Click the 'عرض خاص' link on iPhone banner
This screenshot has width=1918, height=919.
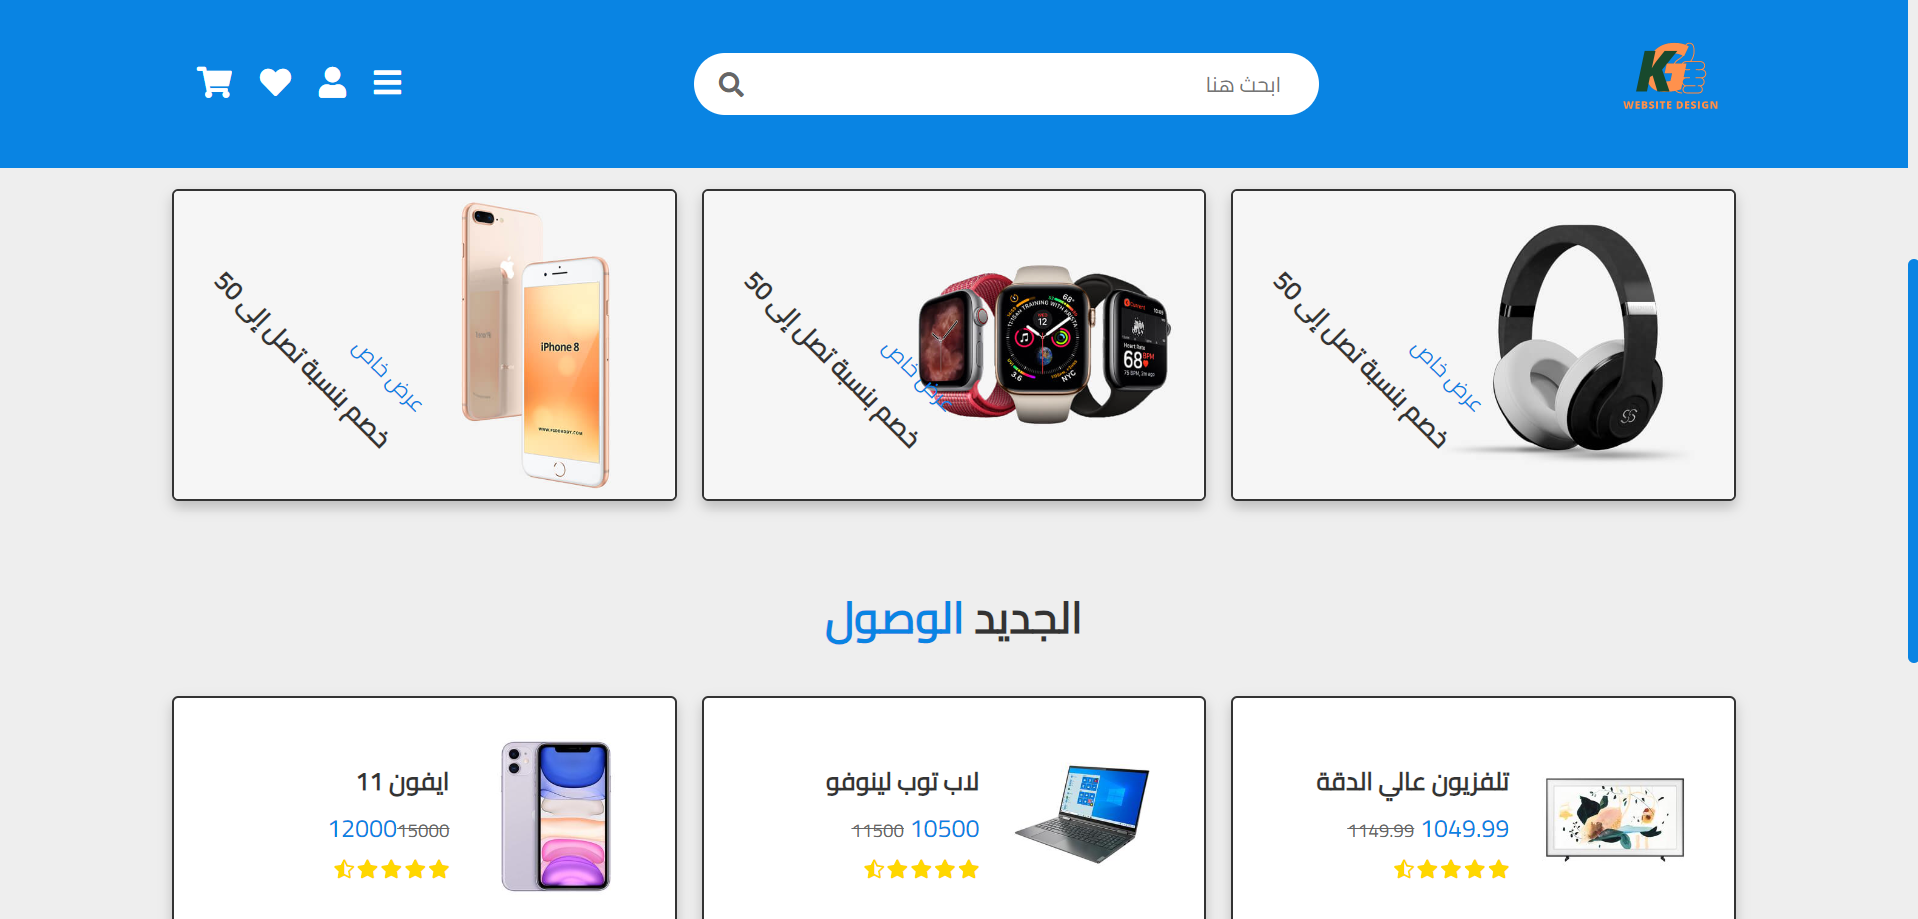(x=386, y=378)
